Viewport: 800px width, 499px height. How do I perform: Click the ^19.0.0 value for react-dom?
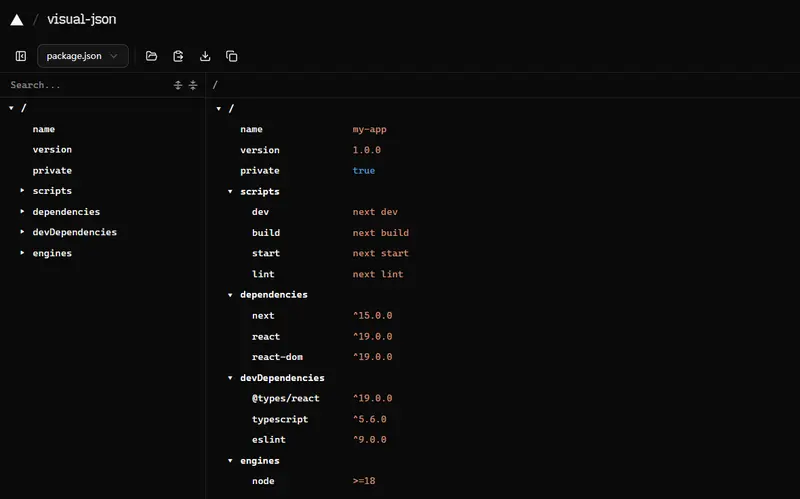372,357
